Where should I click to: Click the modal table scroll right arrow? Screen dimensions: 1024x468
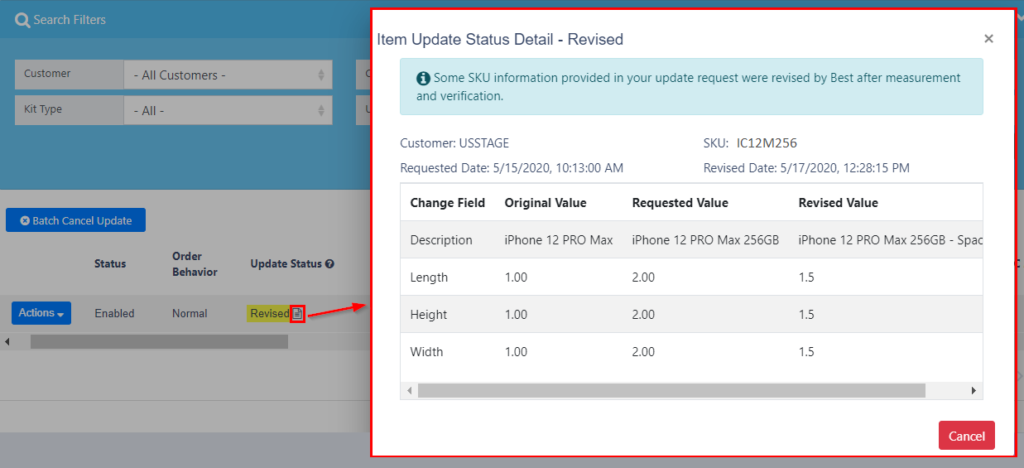(974, 390)
